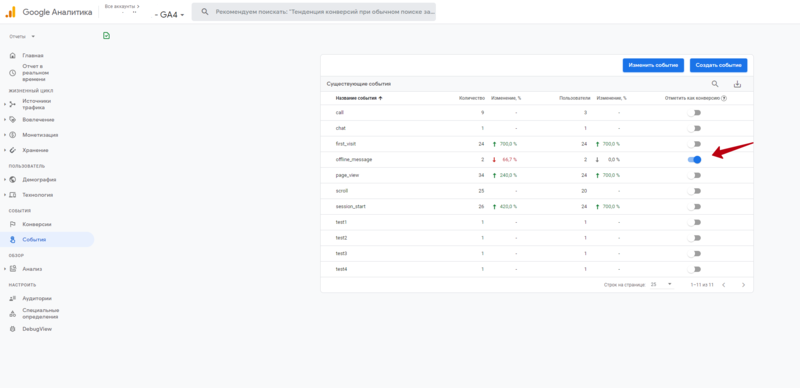The image size is (800, 388).
Task: Disable offline_message conversion switch
Action: 694,160
